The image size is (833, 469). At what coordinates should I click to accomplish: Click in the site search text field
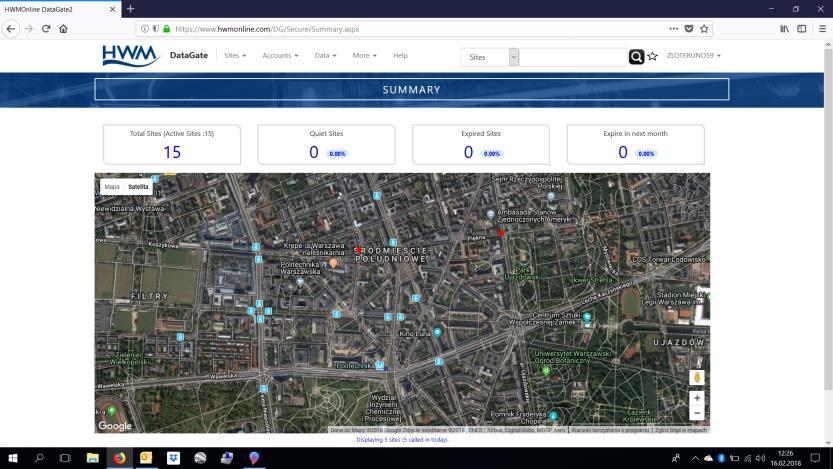(x=573, y=57)
